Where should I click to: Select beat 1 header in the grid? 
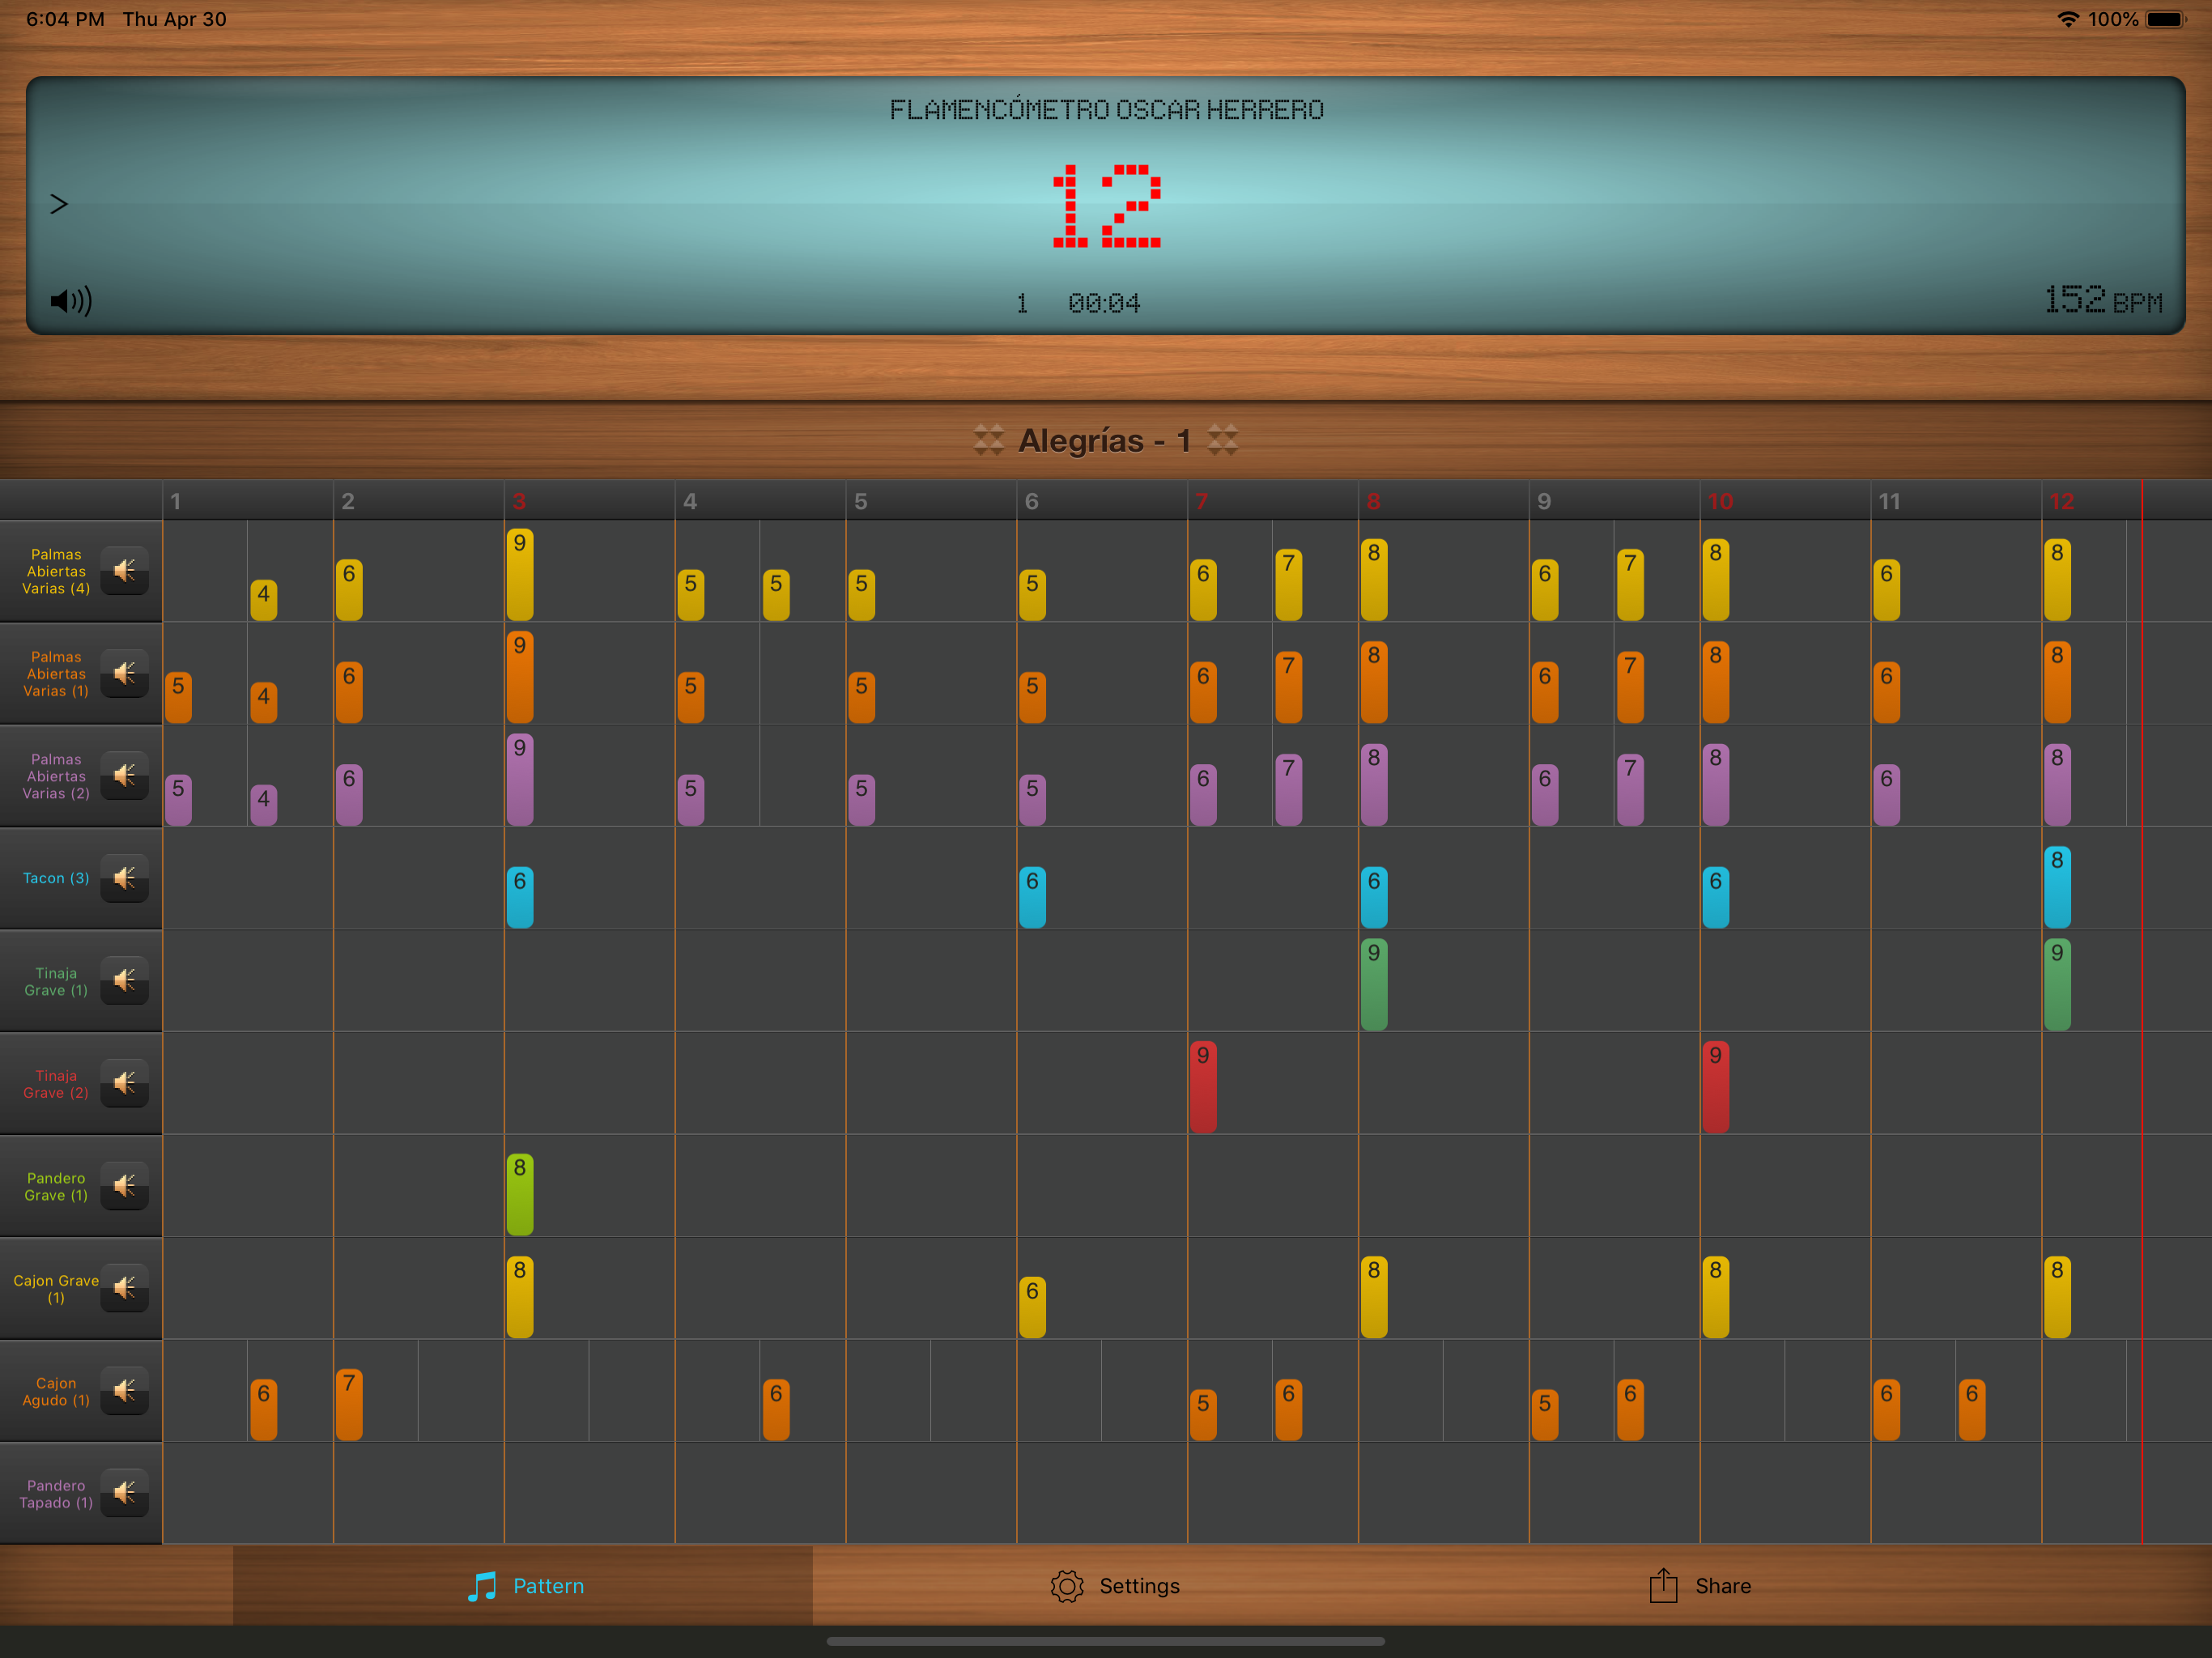coord(247,501)
